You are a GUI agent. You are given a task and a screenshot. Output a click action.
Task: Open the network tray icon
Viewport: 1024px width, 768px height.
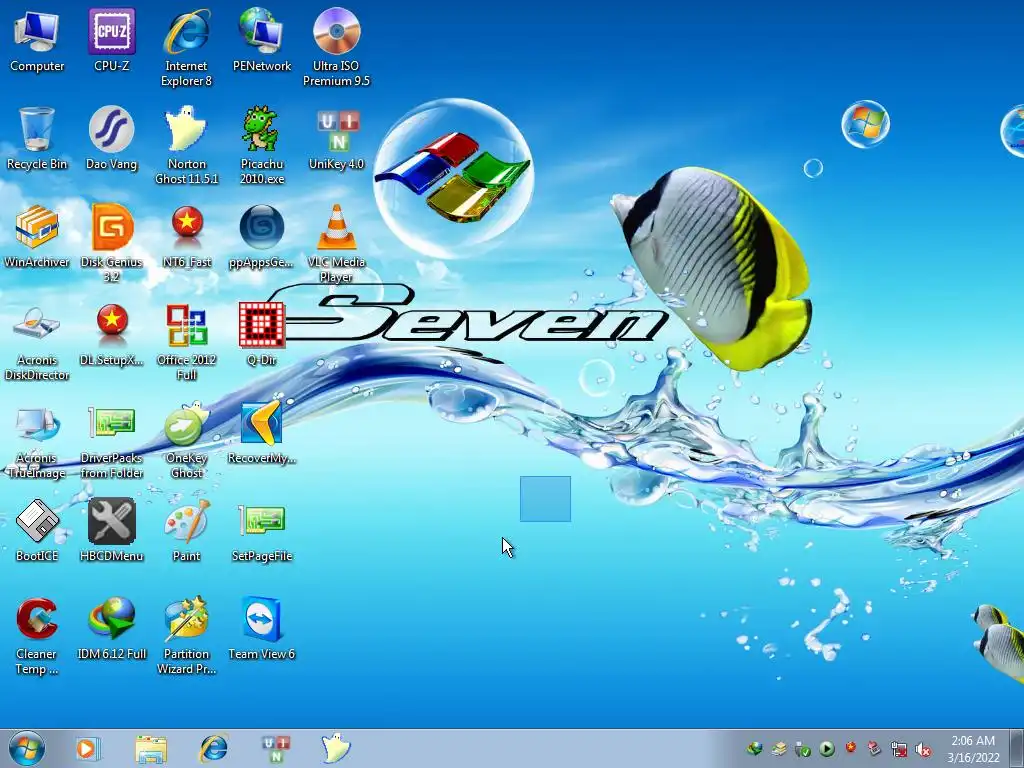point(899,749)
